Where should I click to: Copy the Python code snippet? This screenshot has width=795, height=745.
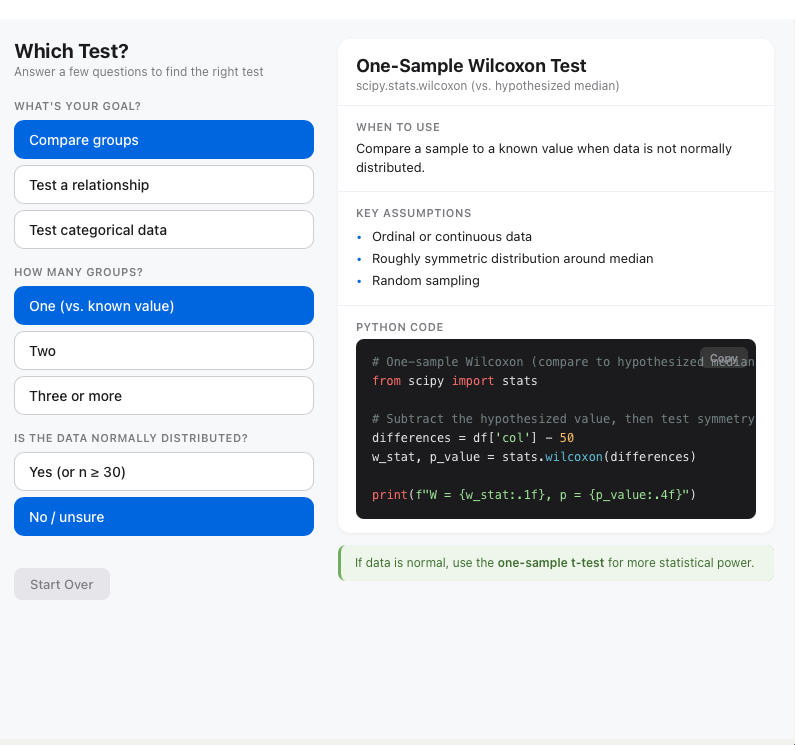724,358
